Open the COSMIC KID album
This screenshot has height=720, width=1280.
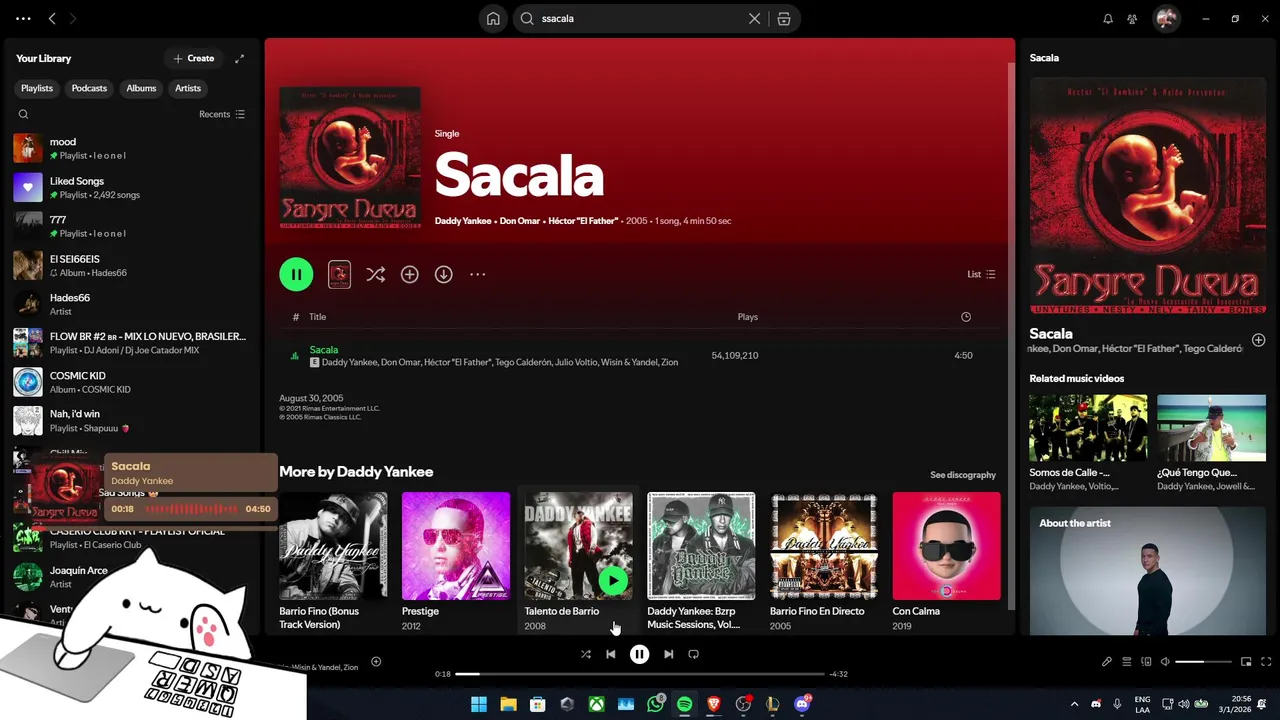[131, 382]
